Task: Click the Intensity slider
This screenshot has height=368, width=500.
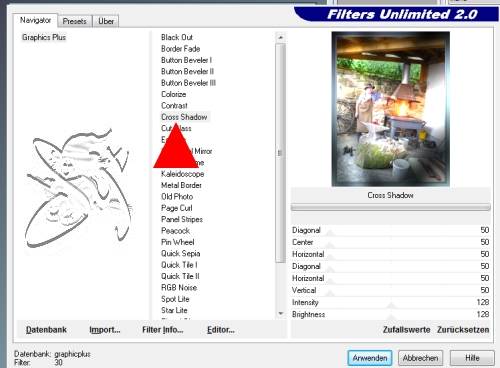Action: [390, 302]
